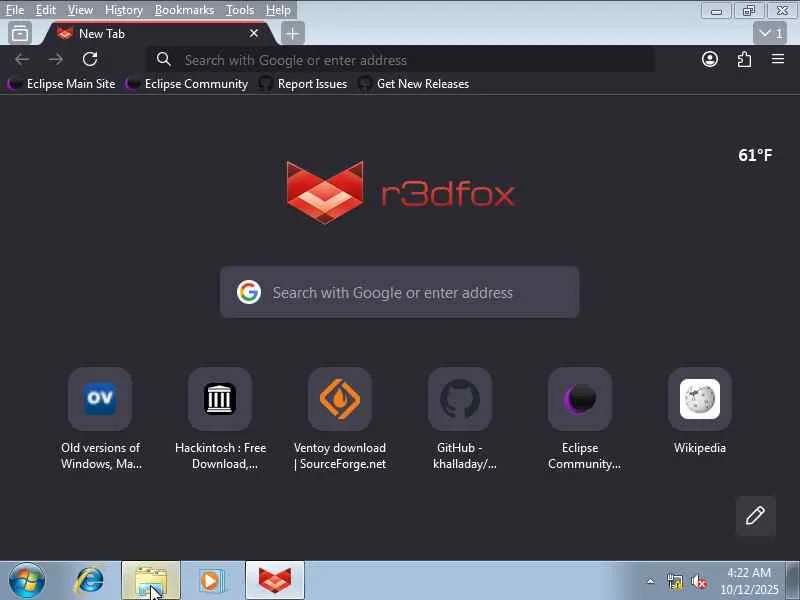Open Report Issues bookmark
The width and height of the screenshot is (800, 600).
coord(303,84)
